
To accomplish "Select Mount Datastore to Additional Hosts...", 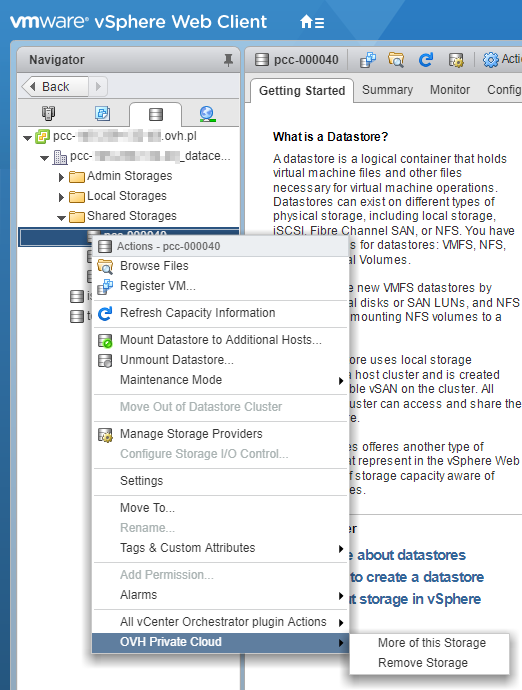I will pyautogui.click(x=220, y=340).
